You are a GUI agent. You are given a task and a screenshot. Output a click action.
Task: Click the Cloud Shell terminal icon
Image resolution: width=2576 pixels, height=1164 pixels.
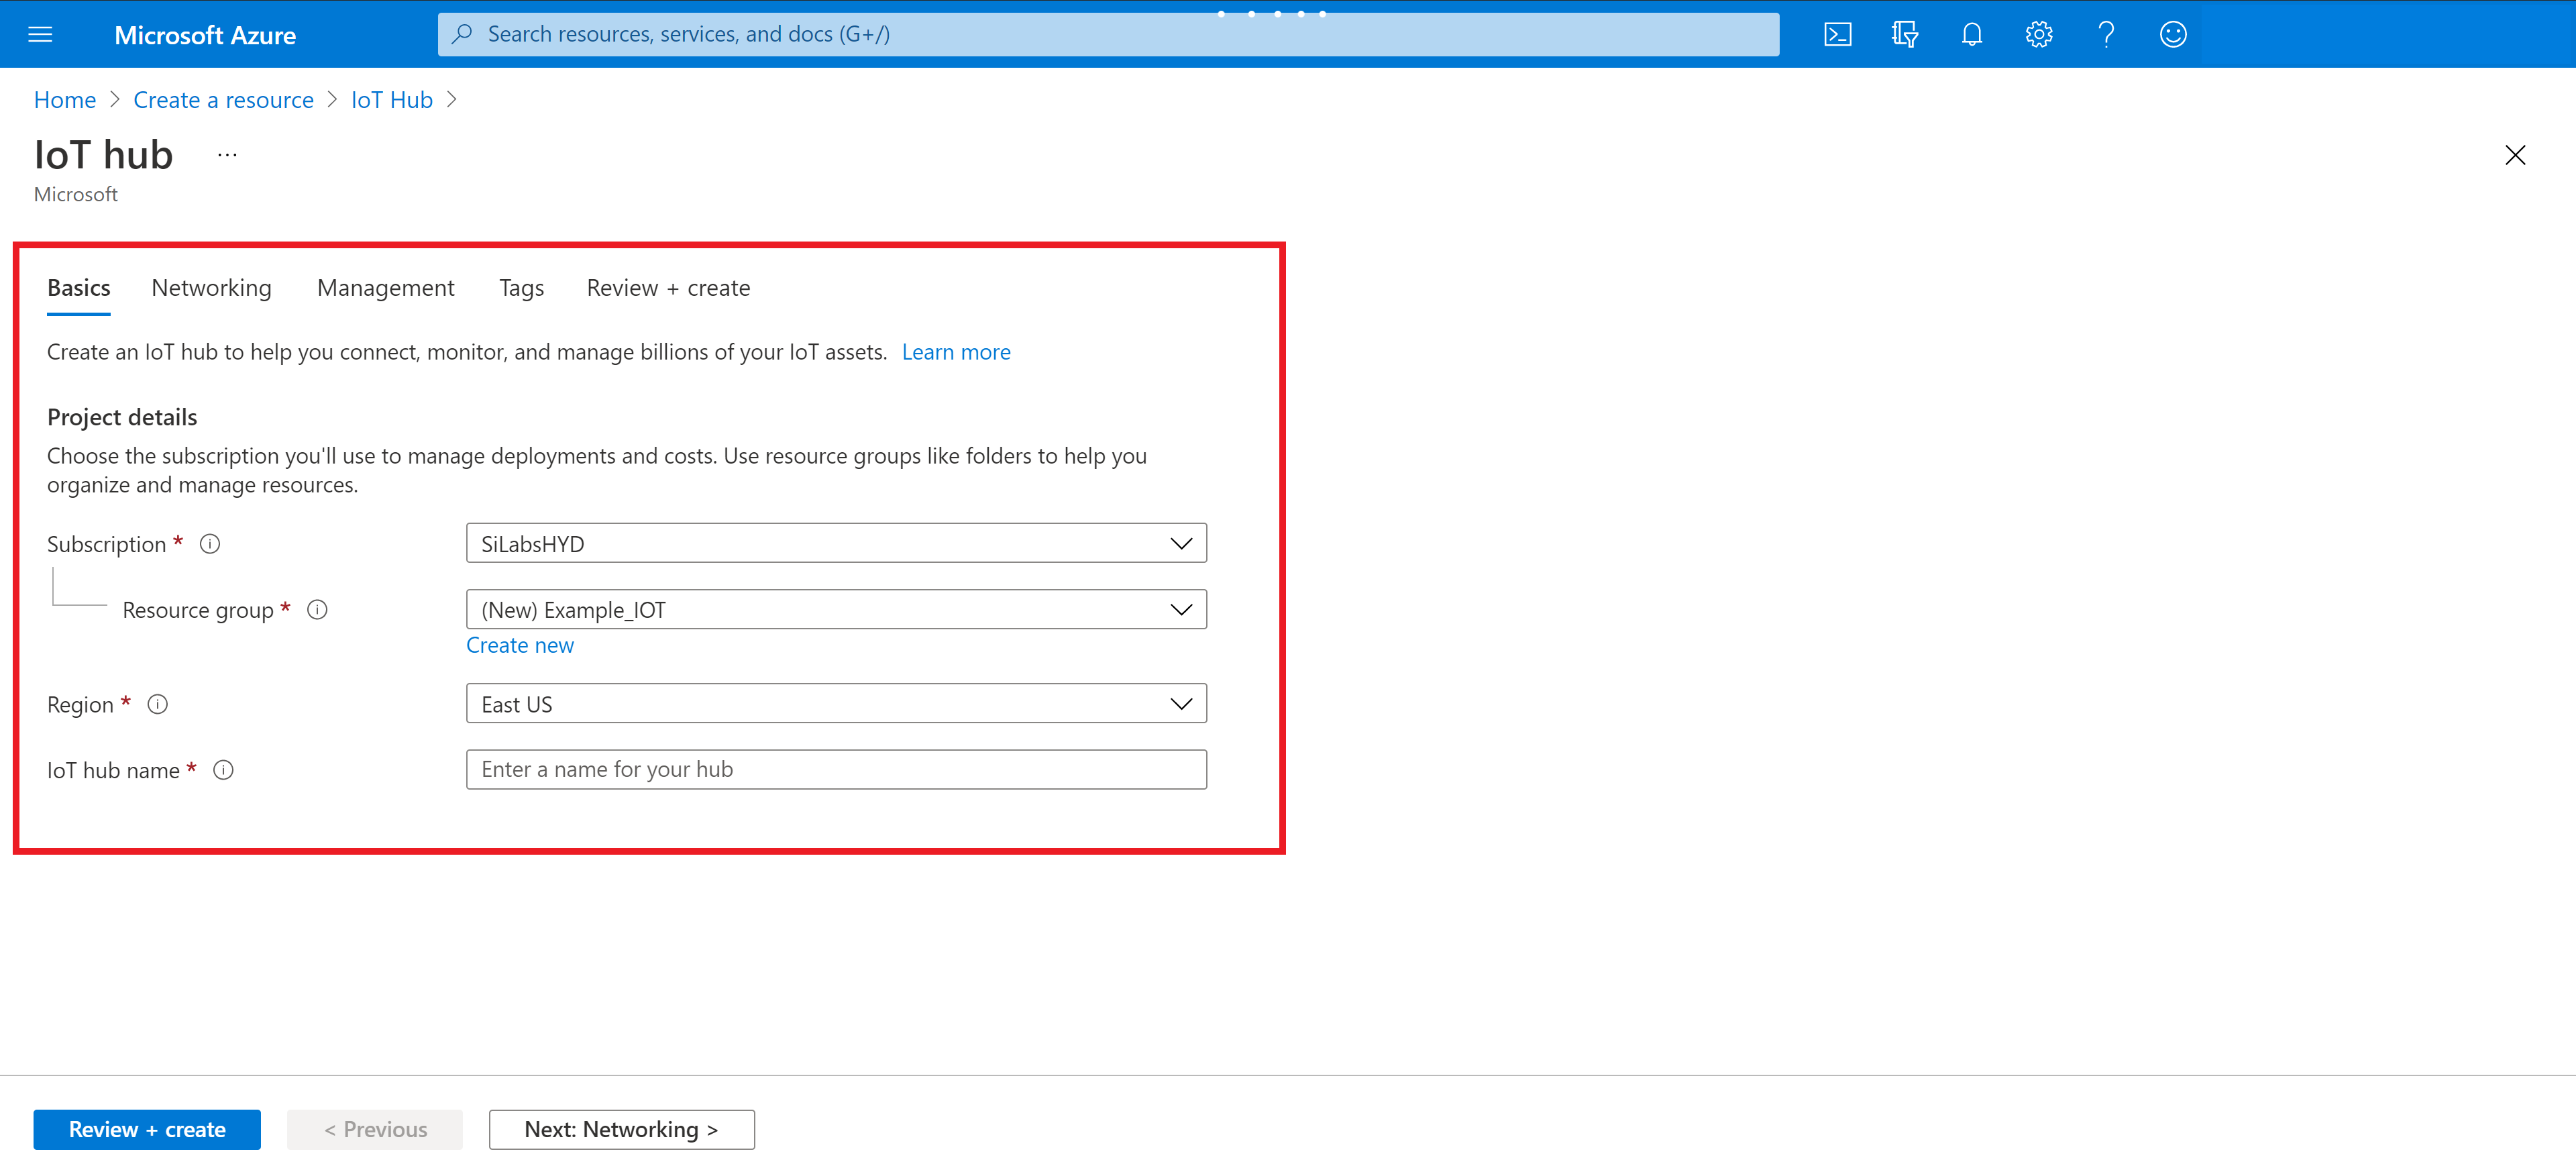[1841, 33]
